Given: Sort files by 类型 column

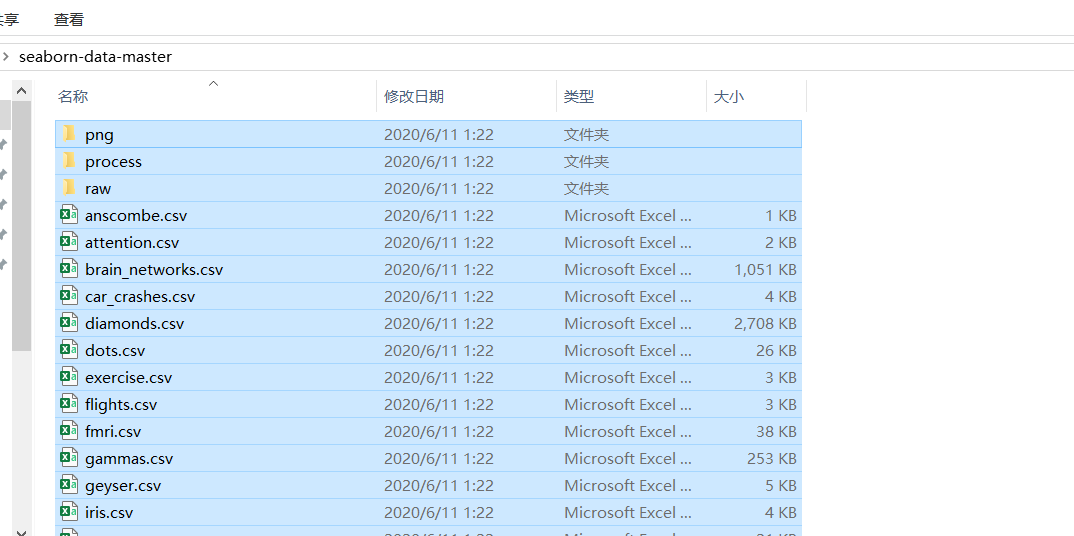Looking at the screenshot, I should point(579,97).
